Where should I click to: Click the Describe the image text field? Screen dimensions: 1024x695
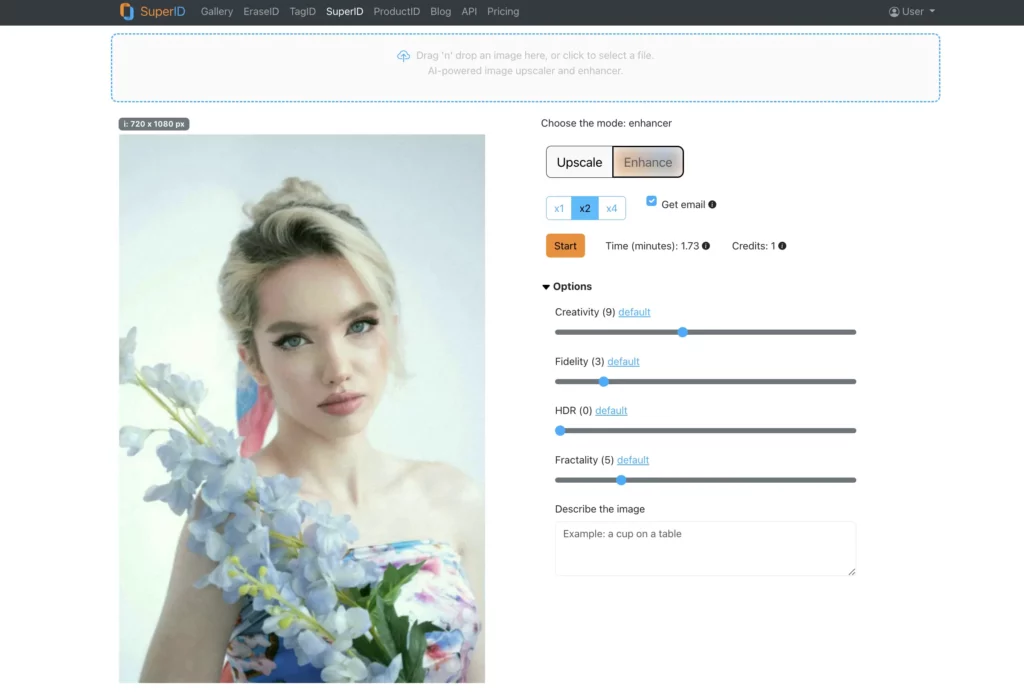click(705, 548)
